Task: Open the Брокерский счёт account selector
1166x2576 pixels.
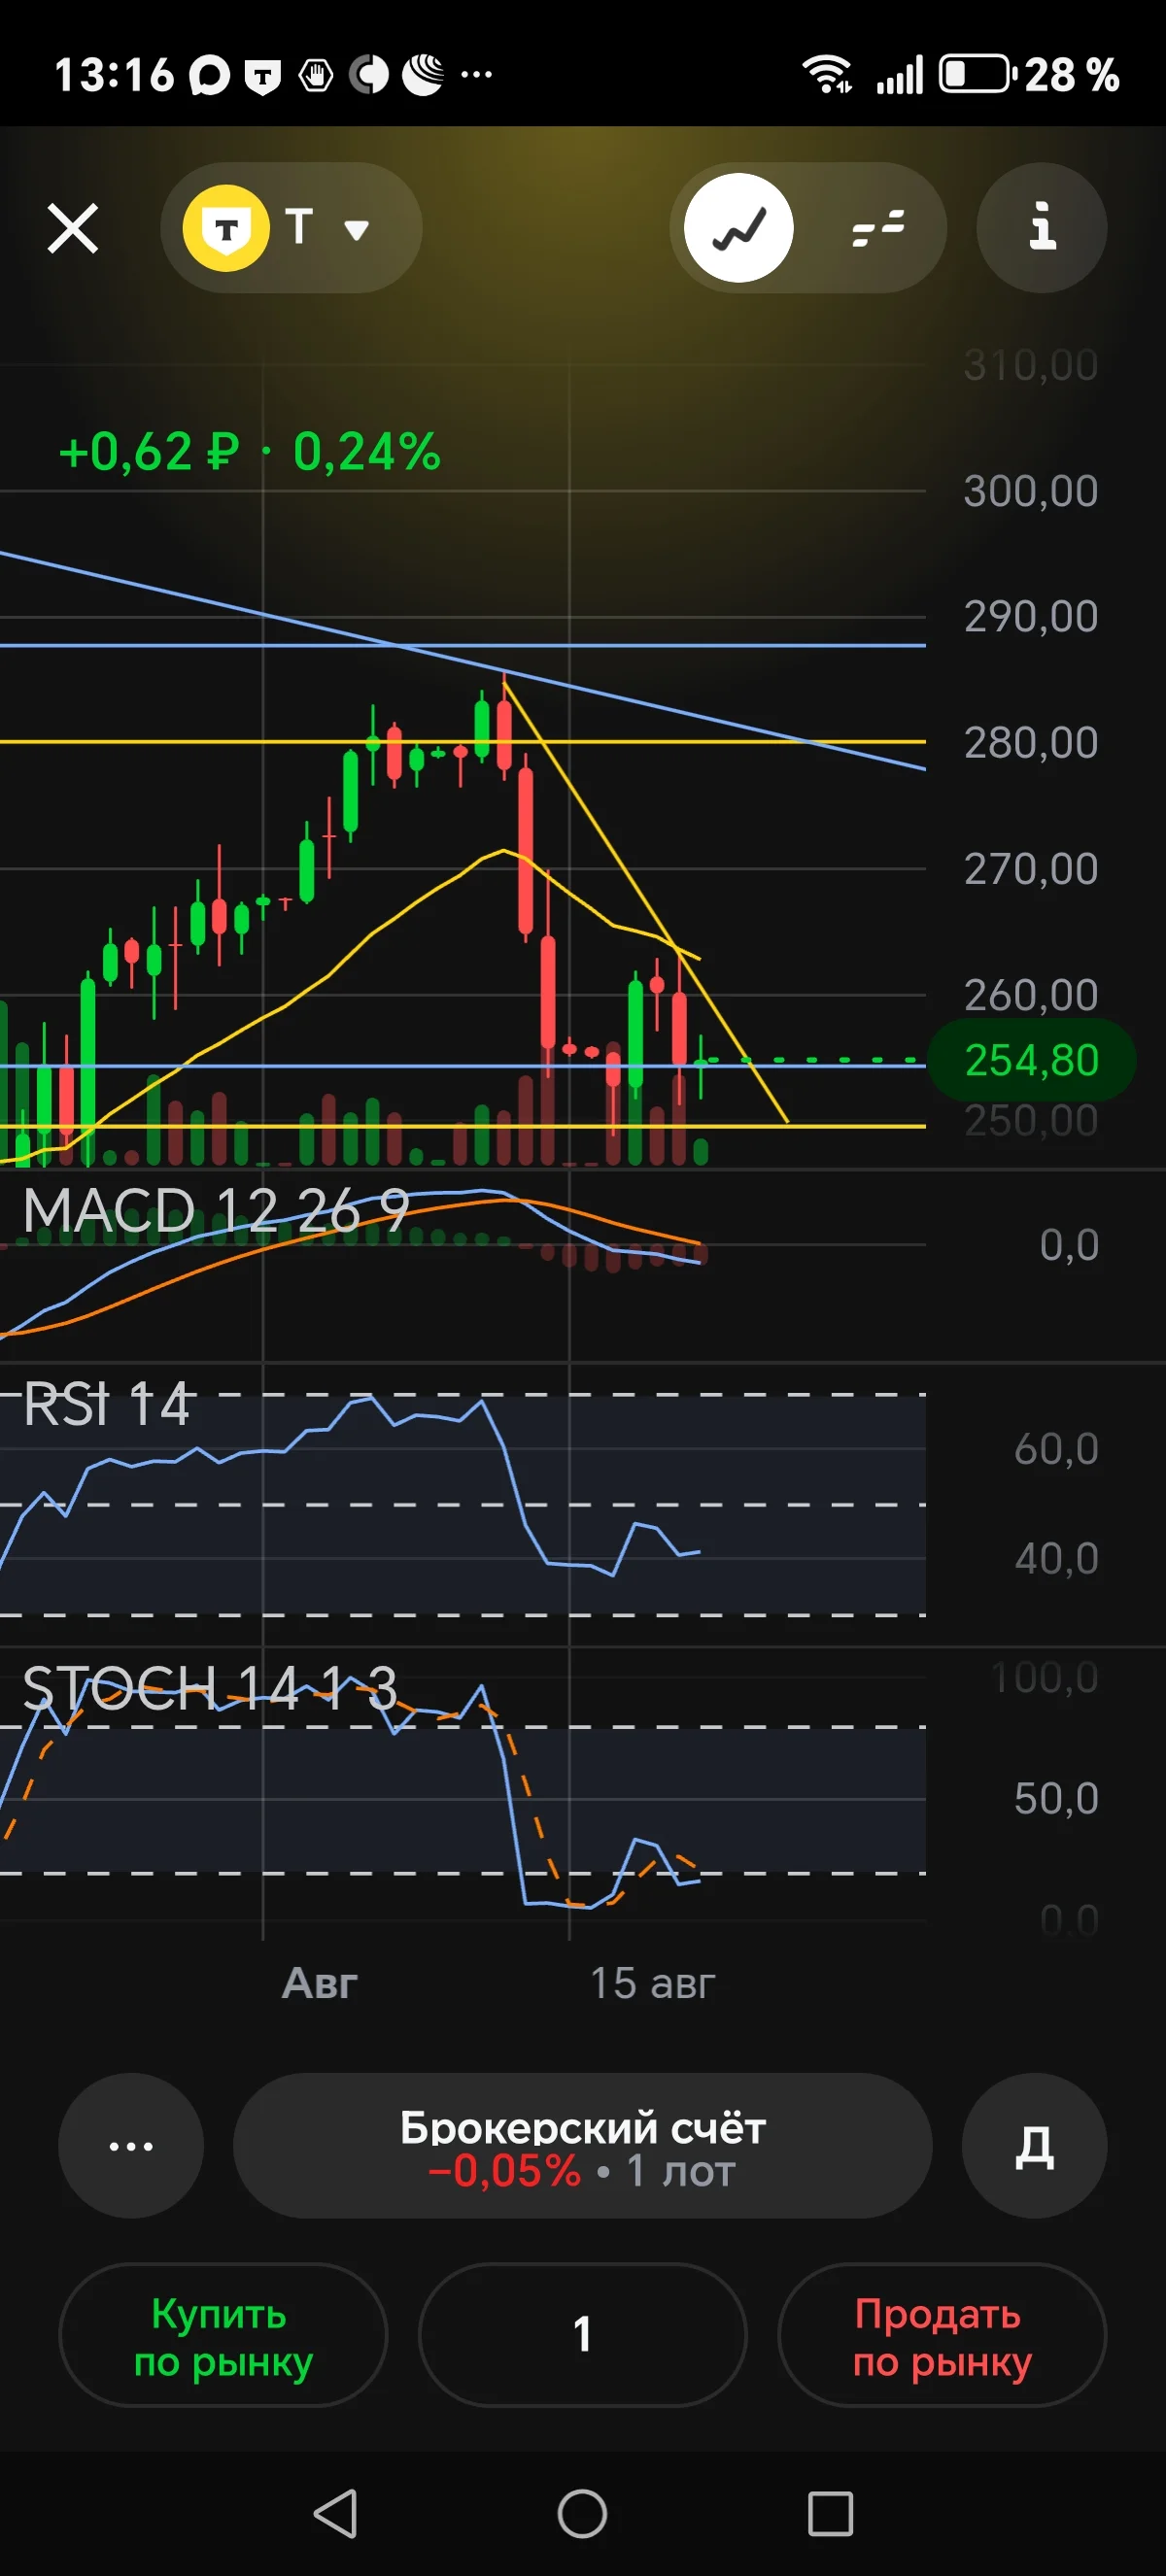Action: [583, 2145]
